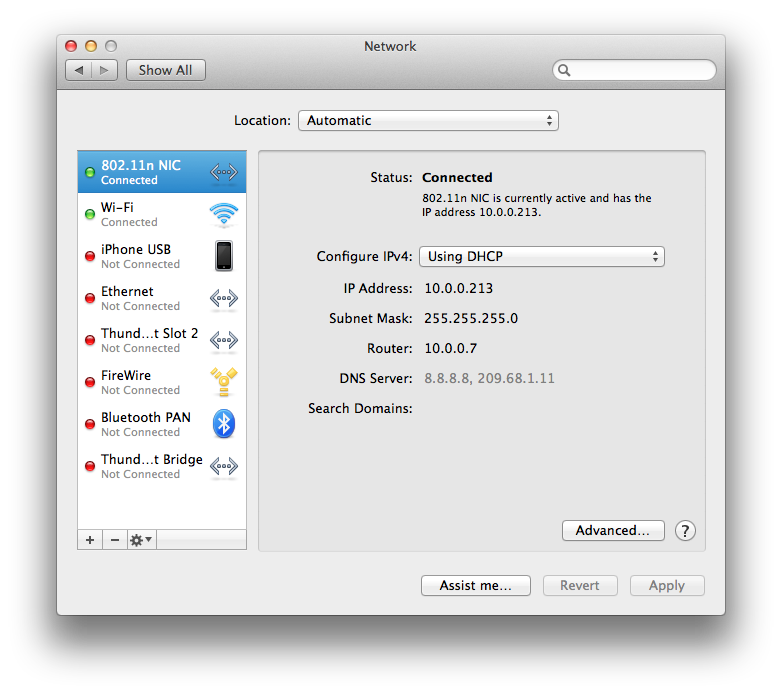Click the Wi-Fi signal icon
The width and height of the screenshot is (782, 694).
(224, 214)
